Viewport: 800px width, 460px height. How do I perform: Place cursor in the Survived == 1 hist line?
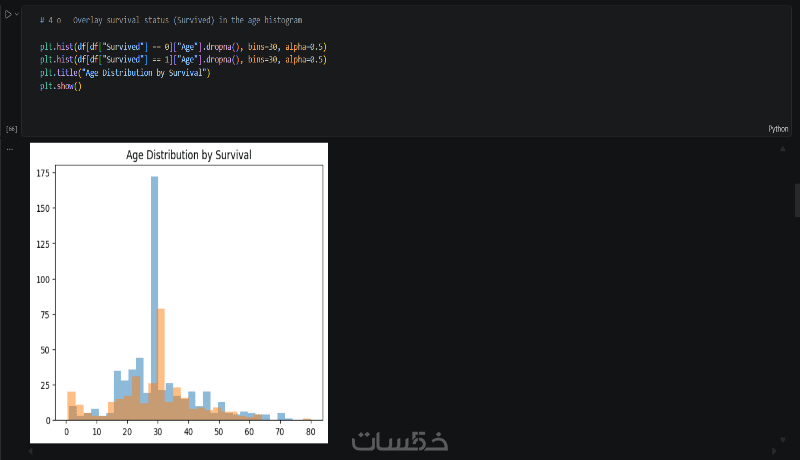click(183, 60)
